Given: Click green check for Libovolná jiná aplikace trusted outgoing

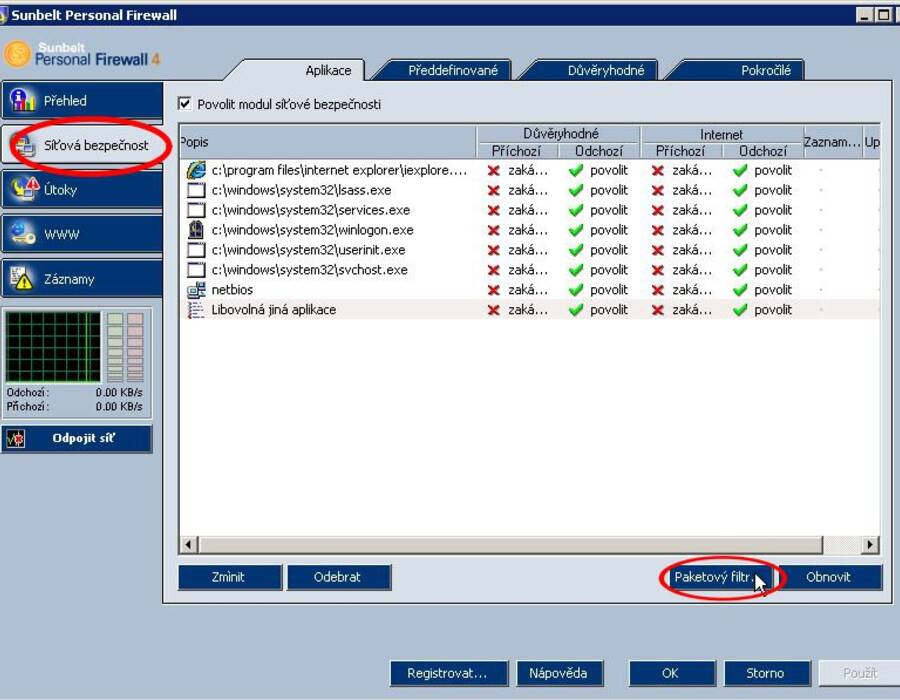Looking at the screenshot, I should pos(575,310).
